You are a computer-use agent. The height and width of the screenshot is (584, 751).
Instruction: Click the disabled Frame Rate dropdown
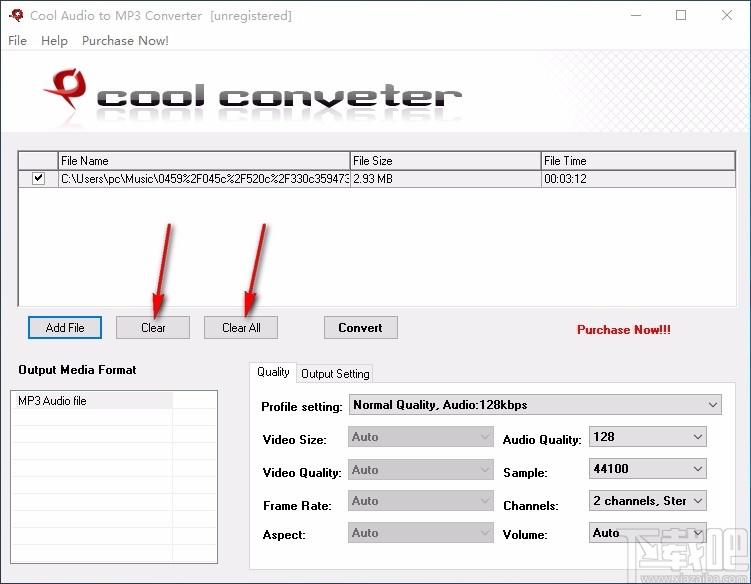coord(421,501)
